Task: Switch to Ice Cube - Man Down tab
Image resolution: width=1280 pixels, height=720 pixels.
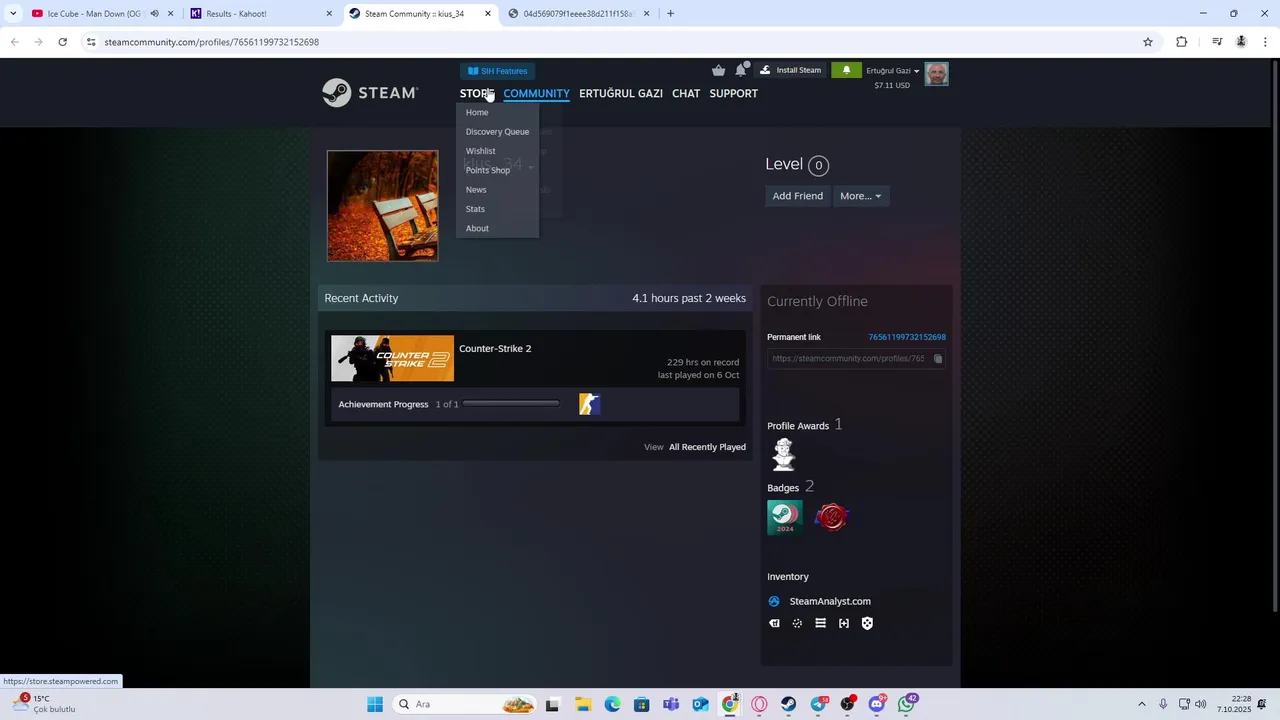Action: [100, 14]
